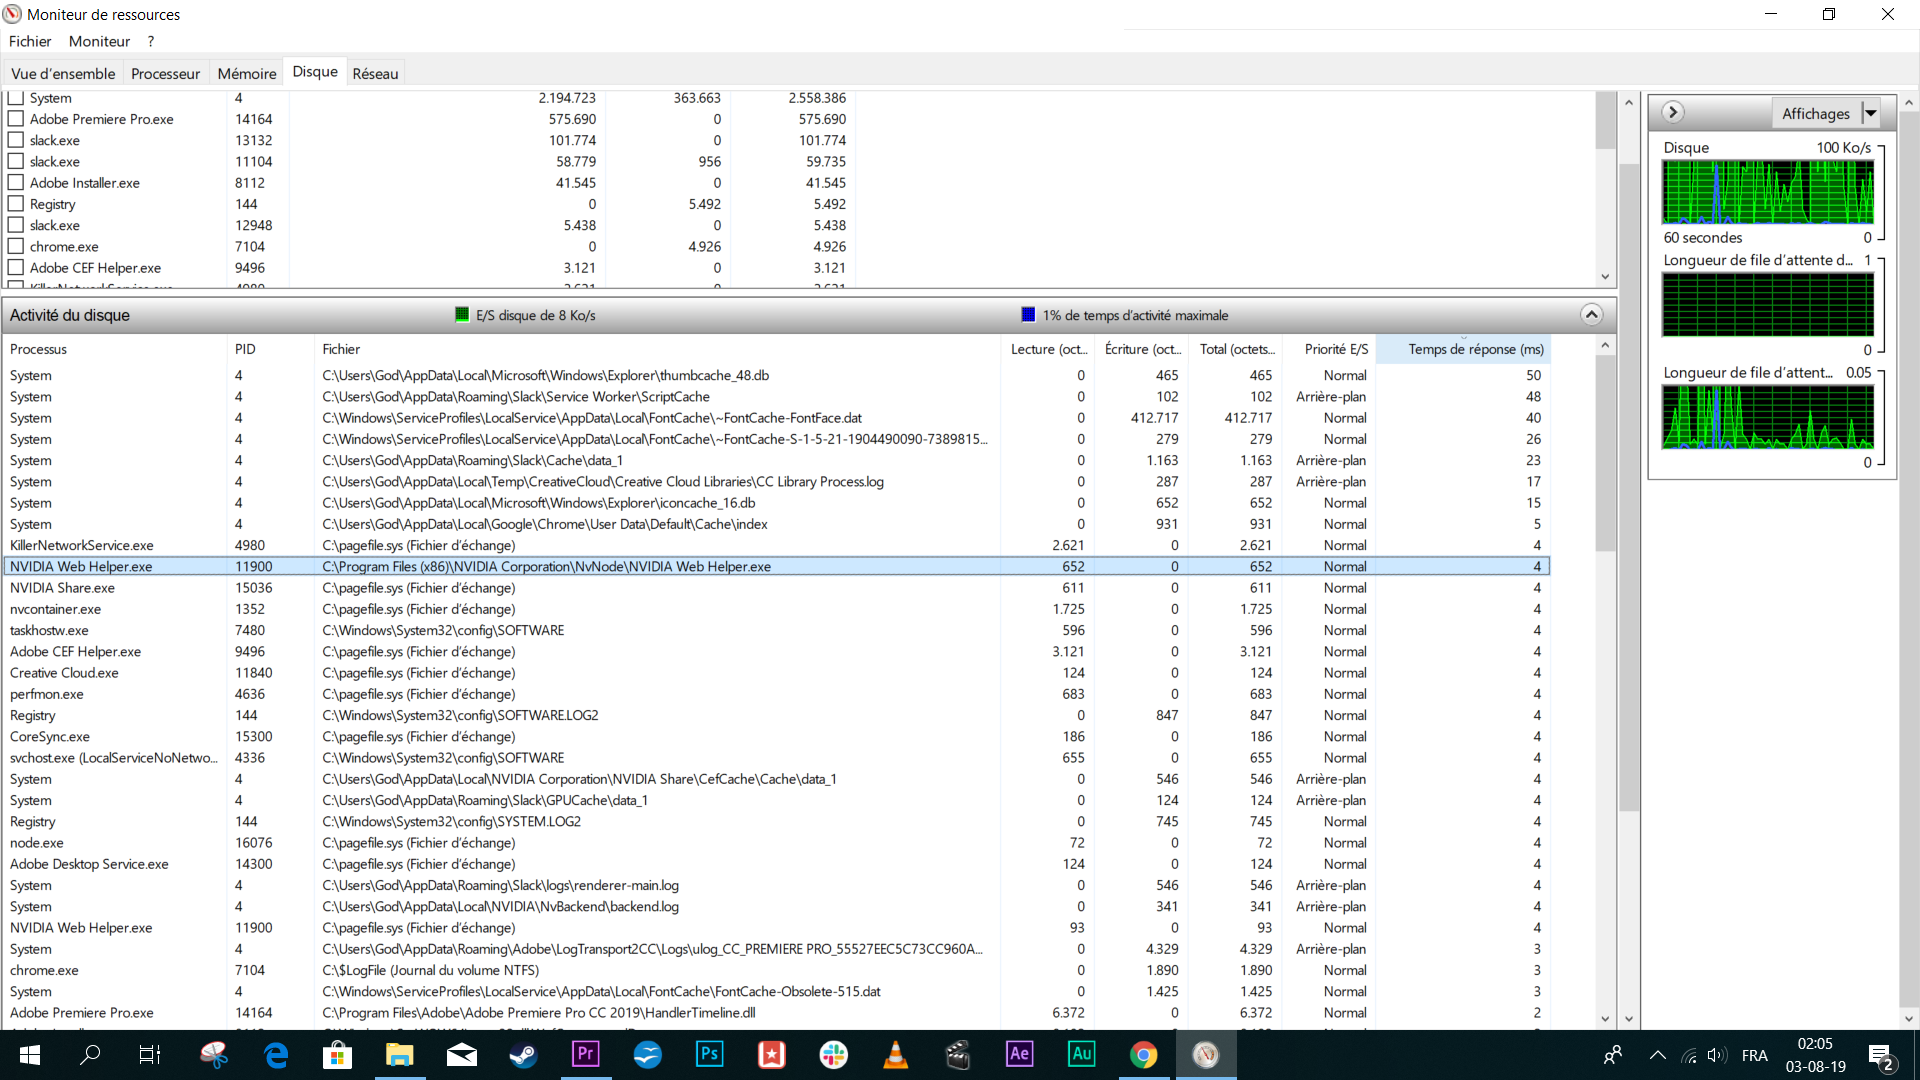Click the blue temps d'activité maximale square
The height and width of the screenshot is (1080, 1920).
pyautogui.click(x=1028, y=314)
